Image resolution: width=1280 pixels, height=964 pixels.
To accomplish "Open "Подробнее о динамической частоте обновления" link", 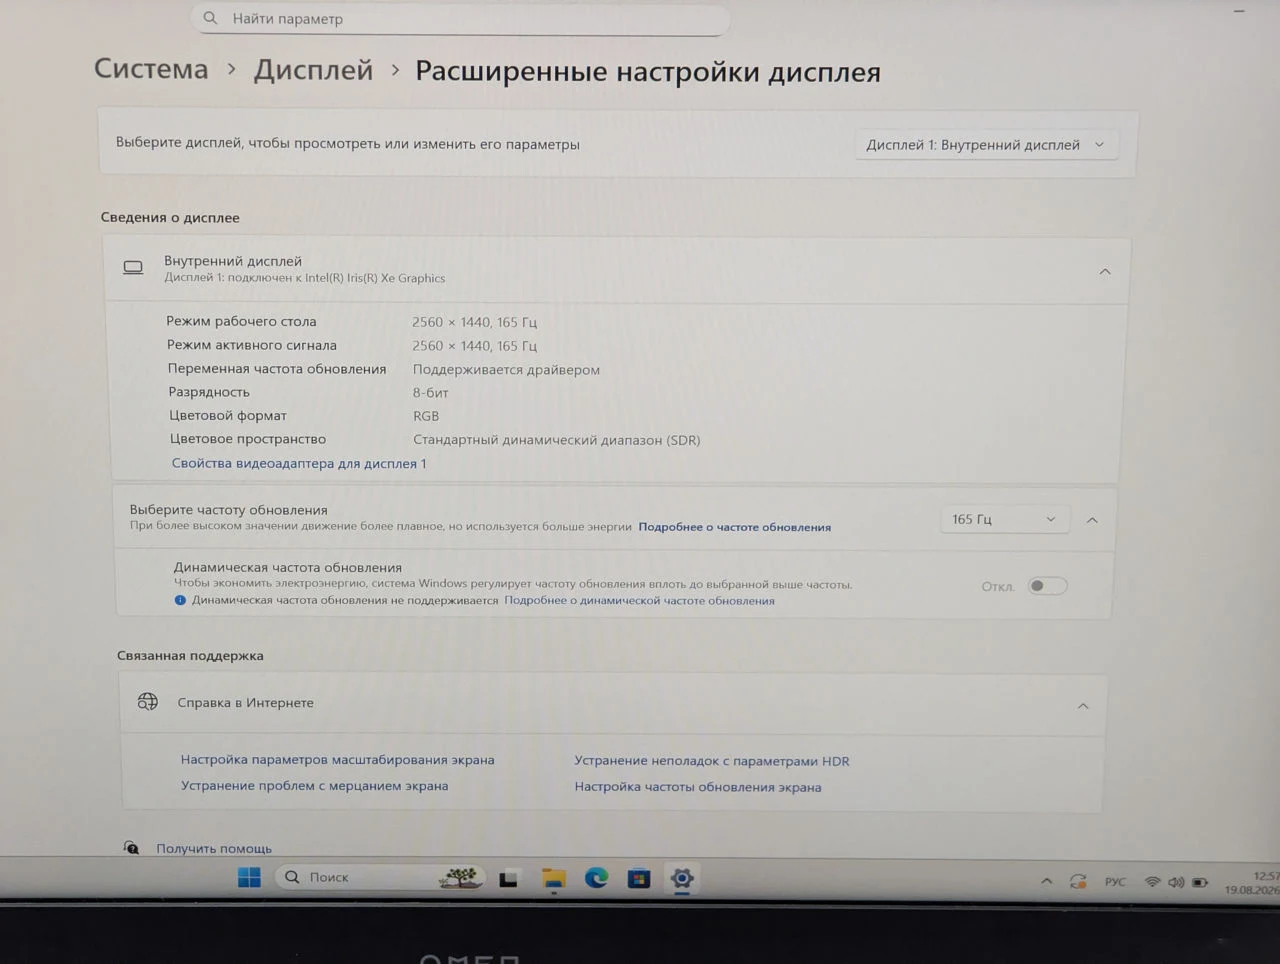I will click(640, 601).
